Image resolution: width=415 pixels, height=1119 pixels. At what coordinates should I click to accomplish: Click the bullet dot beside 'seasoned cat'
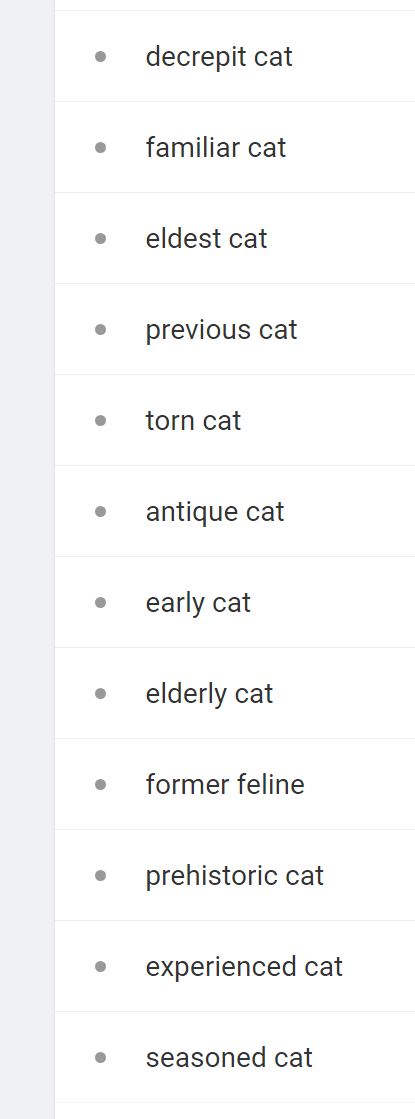[101, 1057]
